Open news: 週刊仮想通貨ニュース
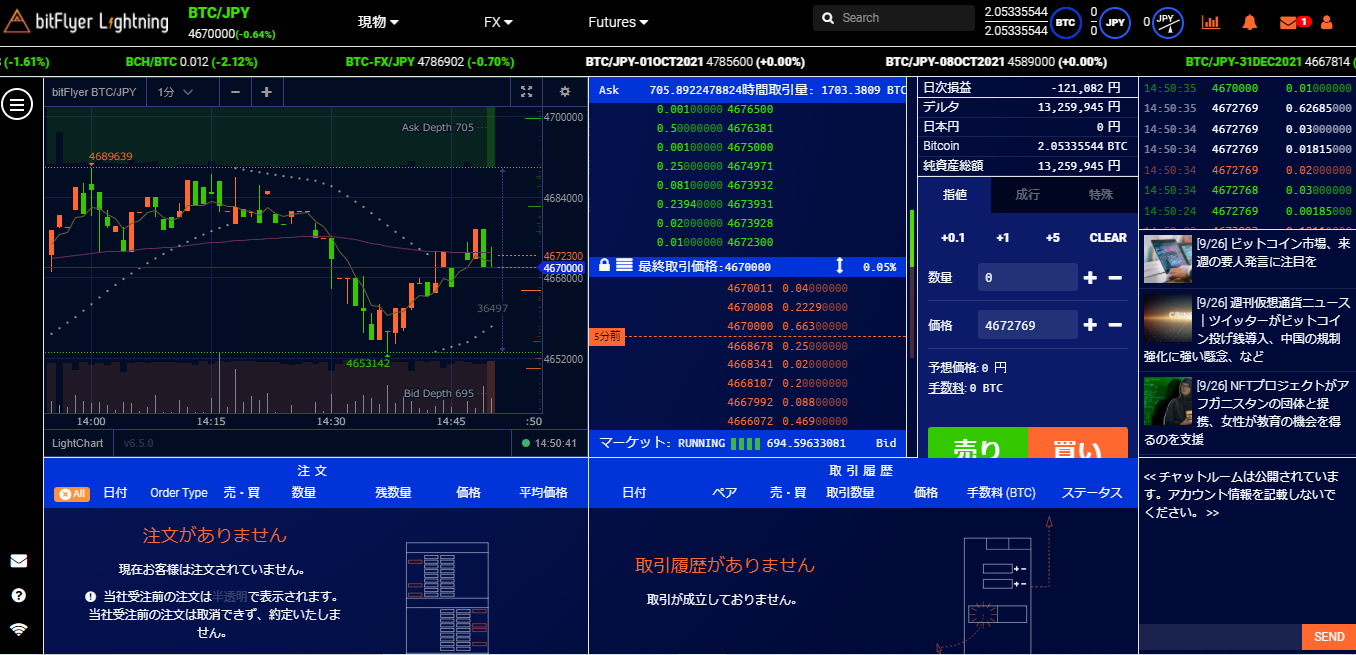1356x655 pixels. coord(1248,328)
